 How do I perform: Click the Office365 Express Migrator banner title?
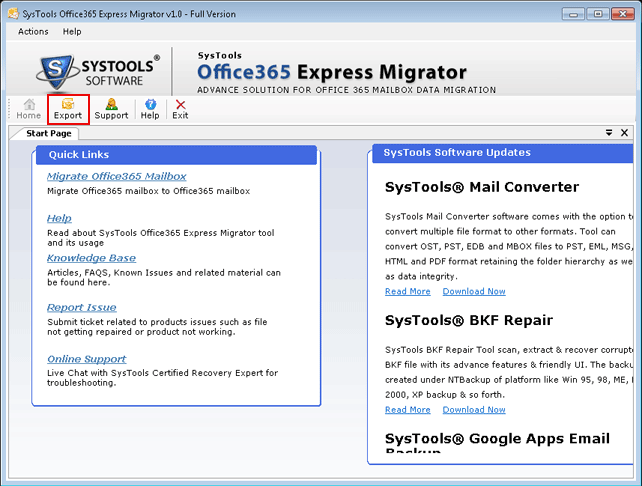332,72
